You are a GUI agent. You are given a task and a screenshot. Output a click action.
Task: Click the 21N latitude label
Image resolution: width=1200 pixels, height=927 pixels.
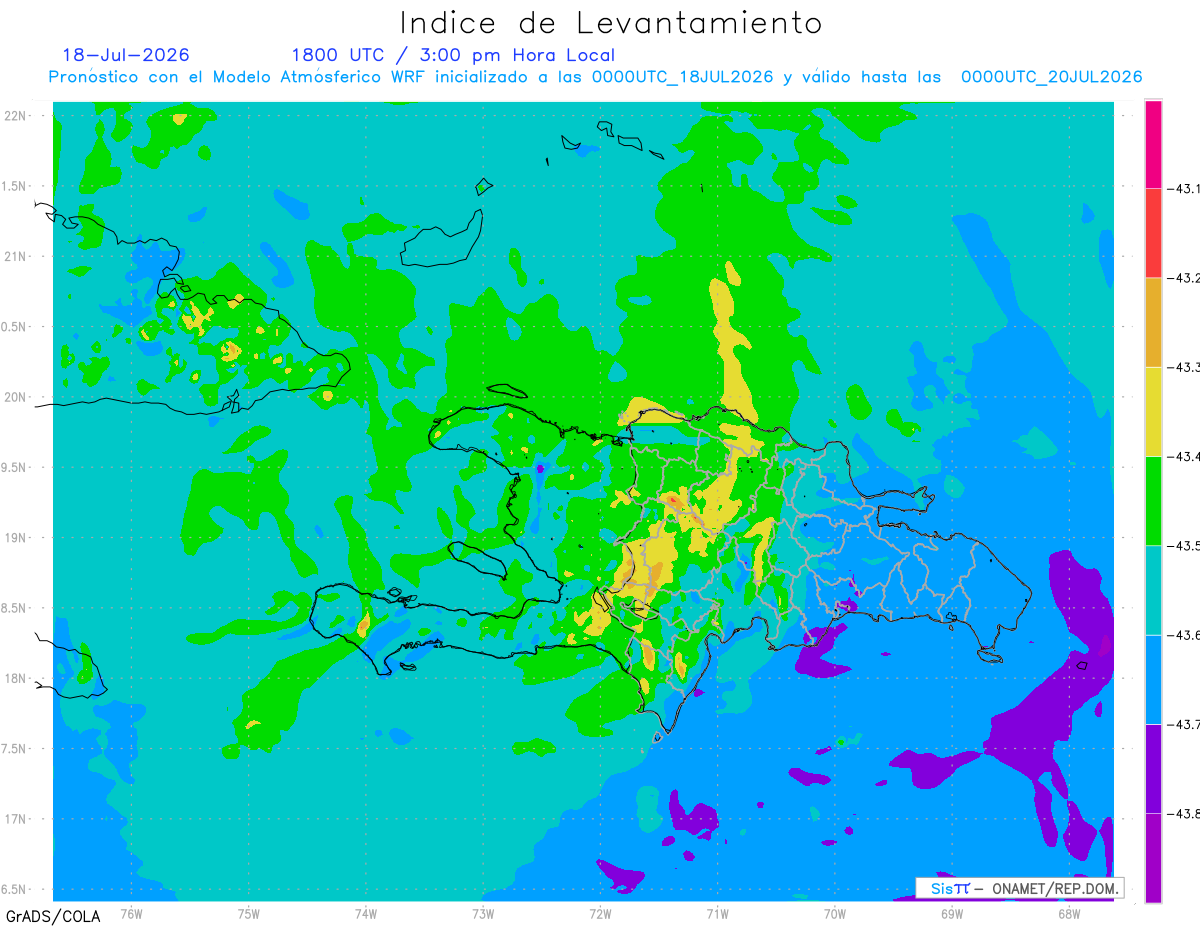point(16,256)
